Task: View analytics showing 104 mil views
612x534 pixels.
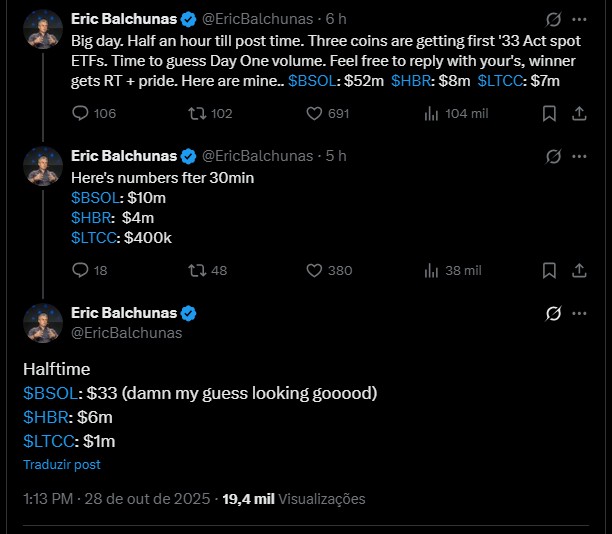Action: 432,114
